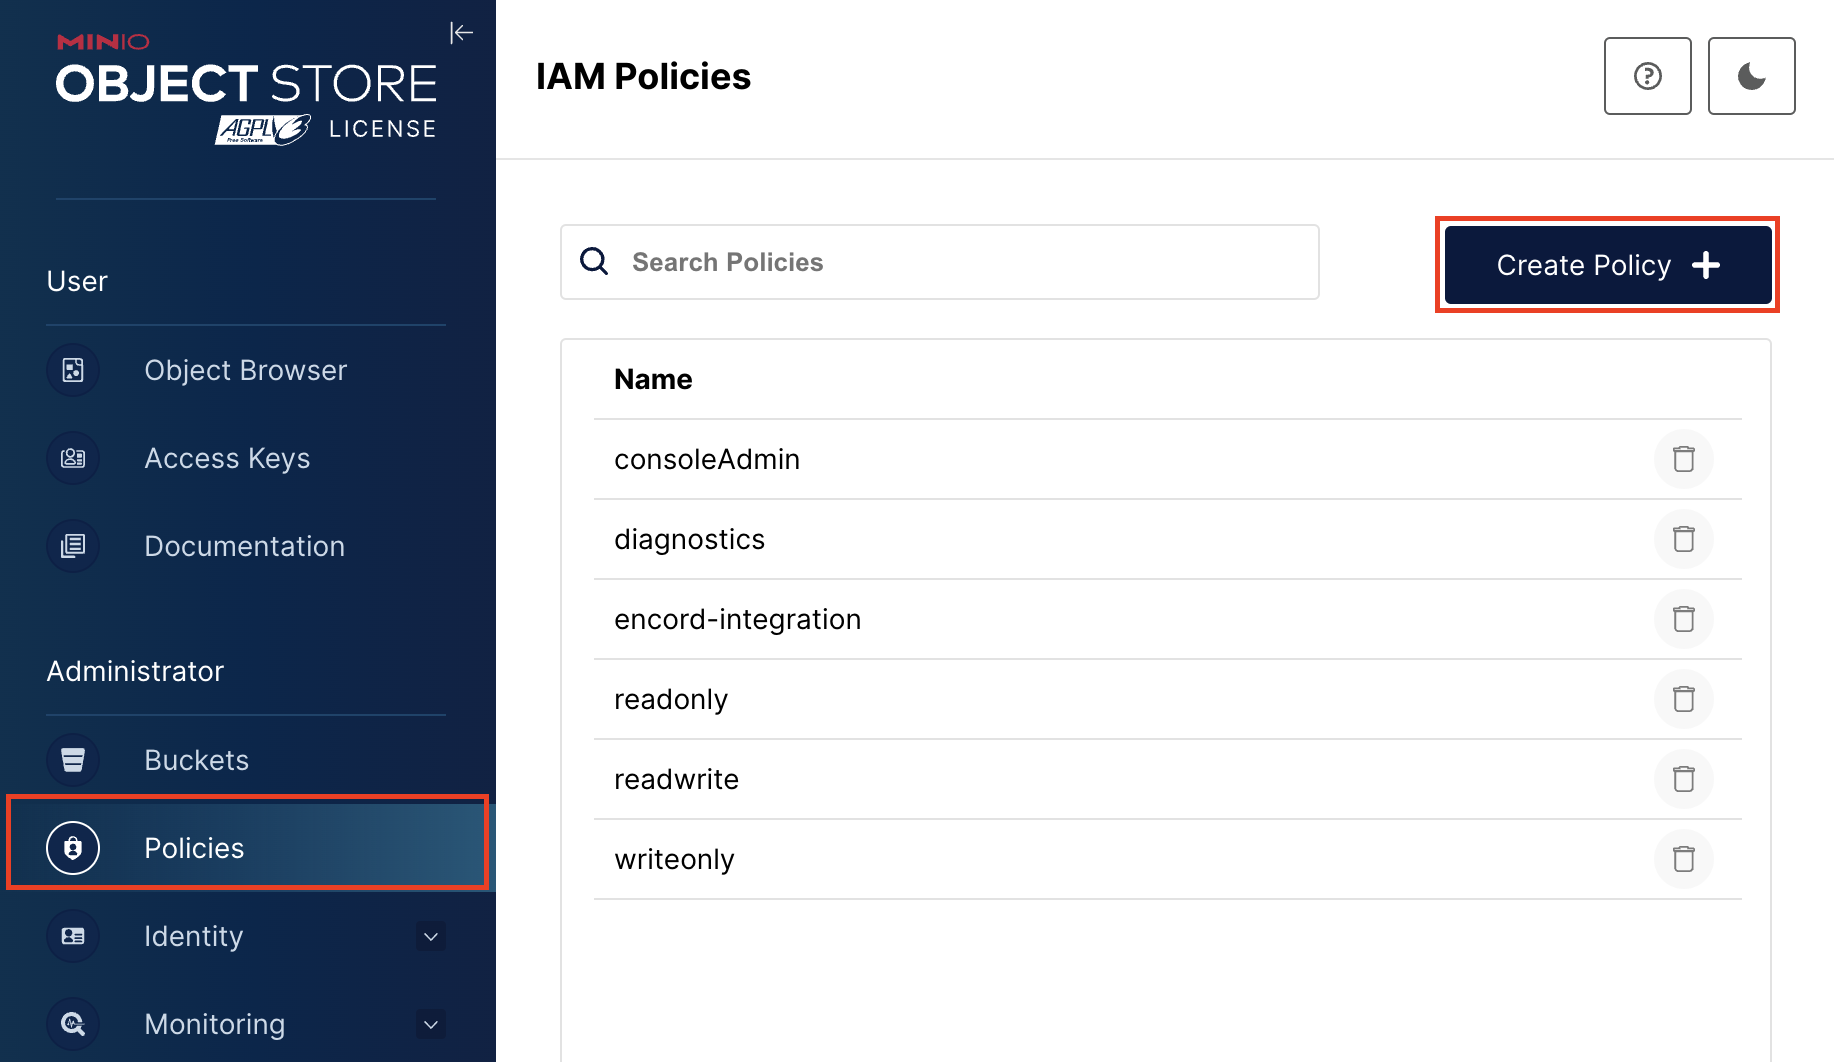Collapse the sidebar with the arrow icon
Viewport: 1834px width, 1062px height.
[461, 33]
